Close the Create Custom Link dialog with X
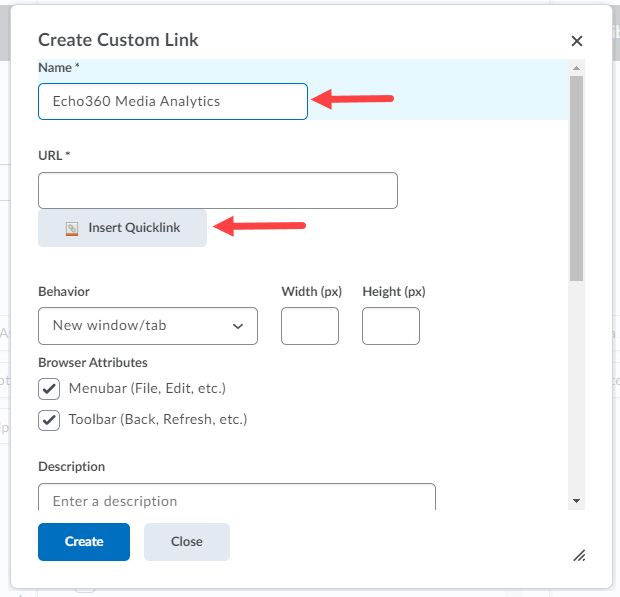Image resolution: width=620 pixels, height=597 pixels. pyautogui.click(x=577, y=41)
